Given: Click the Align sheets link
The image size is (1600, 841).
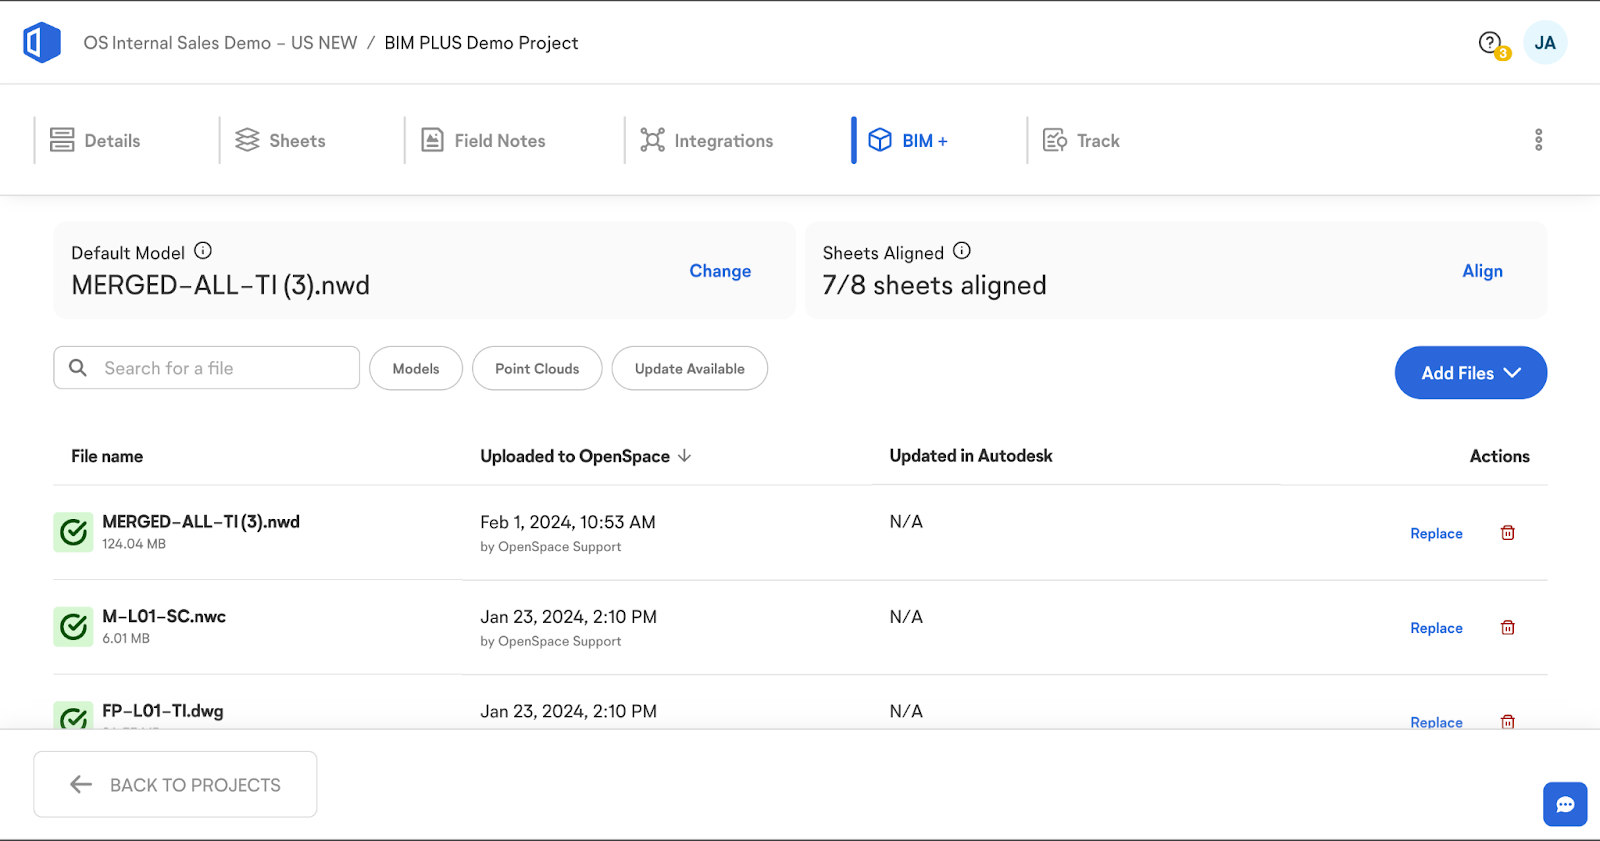Looking at the screenshot, I should [x=1482, y=271].
